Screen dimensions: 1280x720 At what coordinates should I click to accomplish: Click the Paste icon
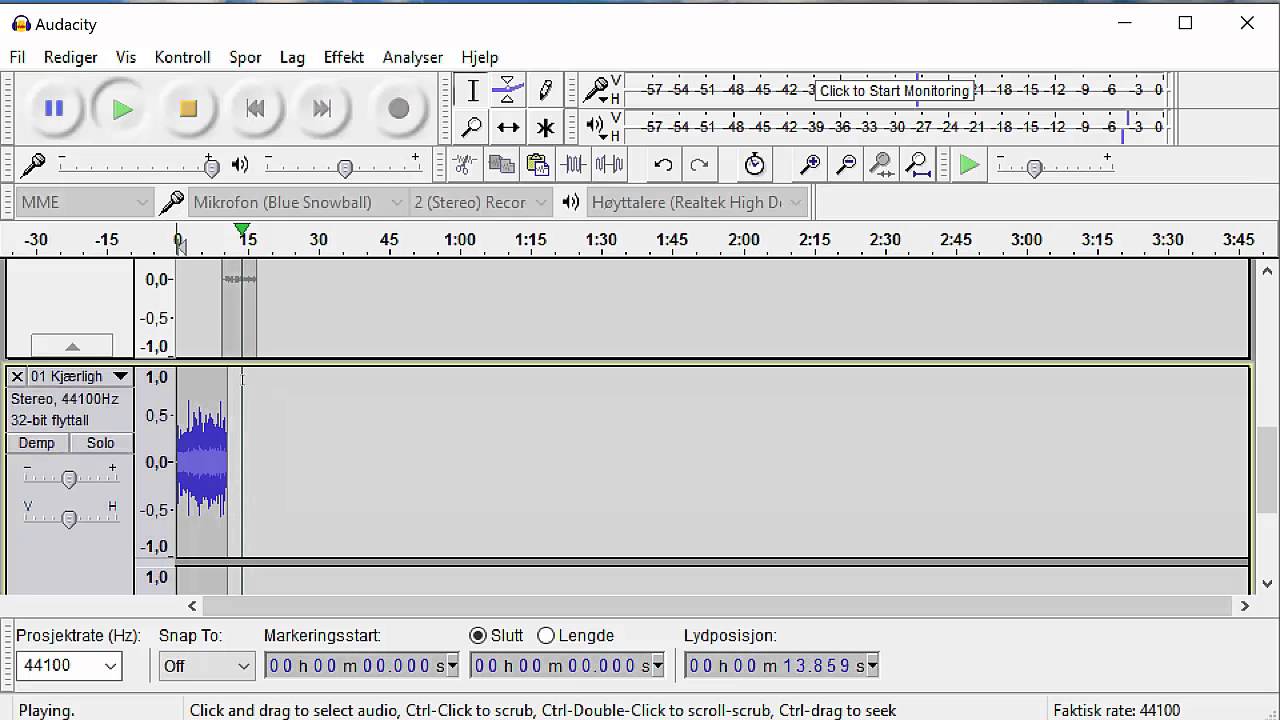pyautogui.click(x=537, y=164)
